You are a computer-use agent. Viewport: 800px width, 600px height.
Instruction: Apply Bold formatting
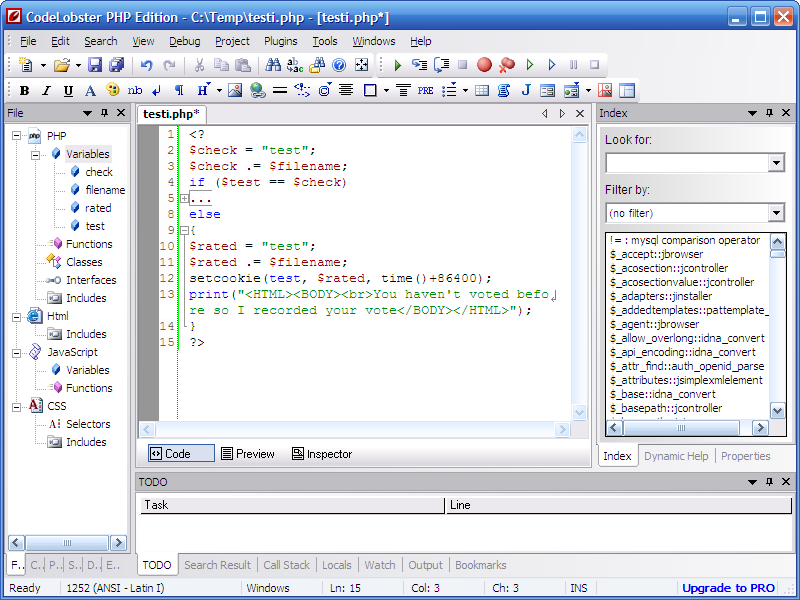[x=24, y=91]
